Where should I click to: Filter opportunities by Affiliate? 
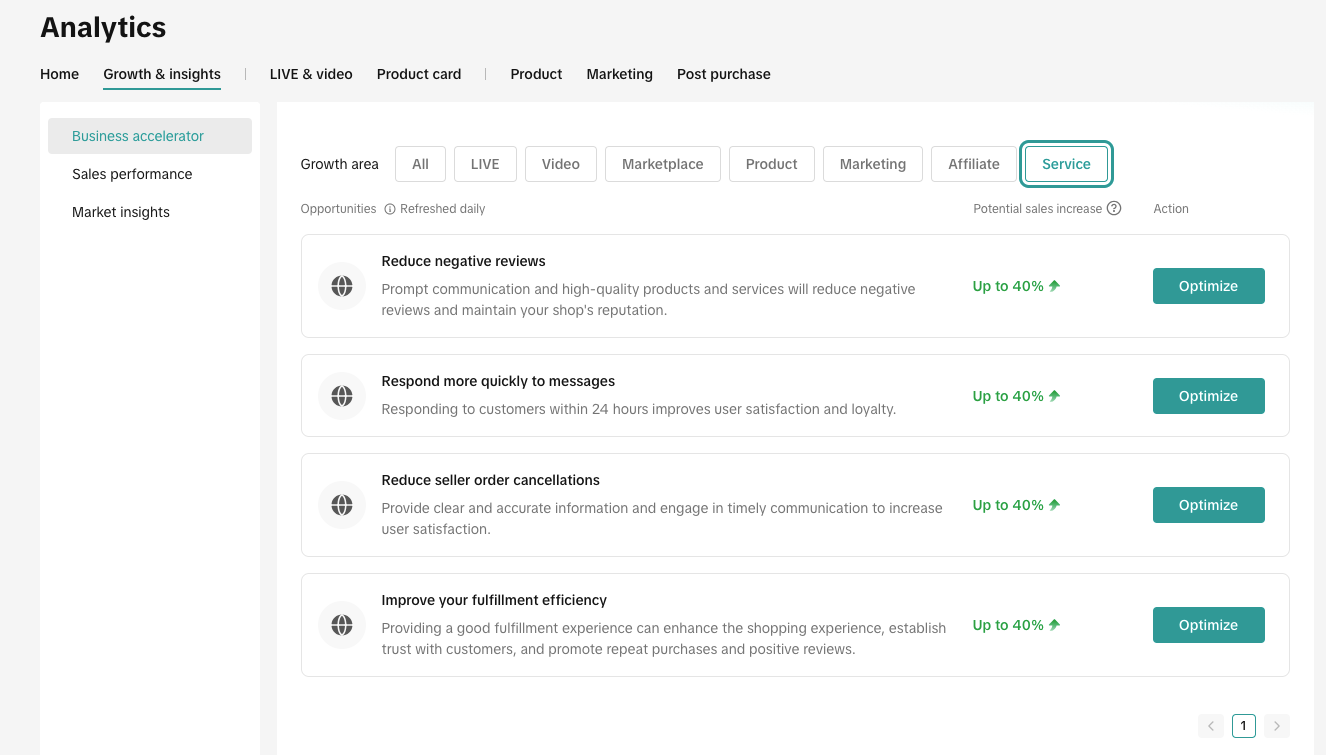973,164
